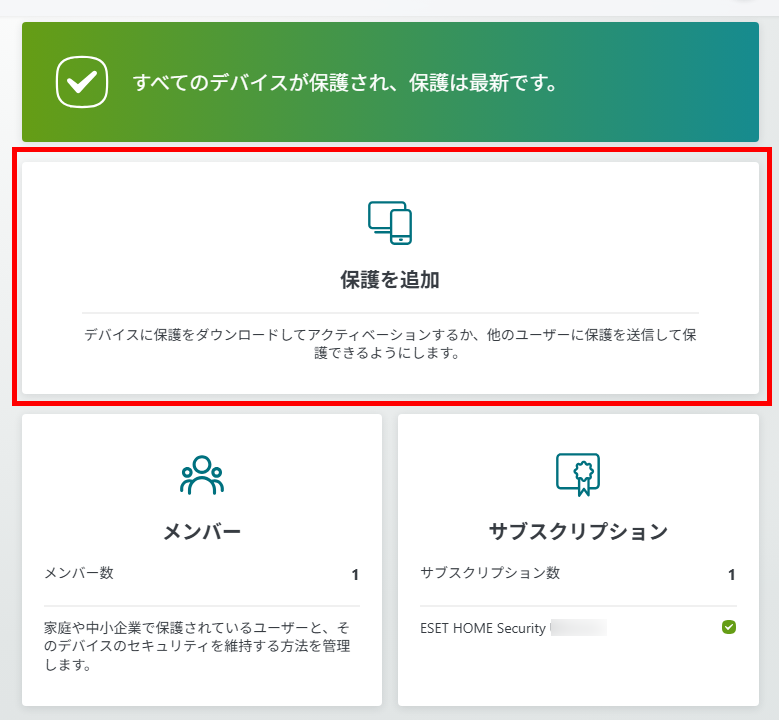Screen dimensions: 779x720
Task: Click the subscription count value 1
Action: click(731, 574)
